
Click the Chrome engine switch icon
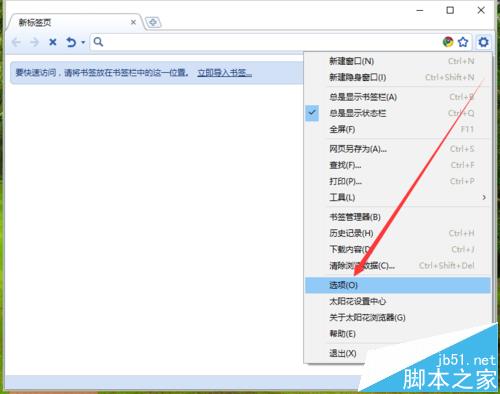tap(448, 42)
